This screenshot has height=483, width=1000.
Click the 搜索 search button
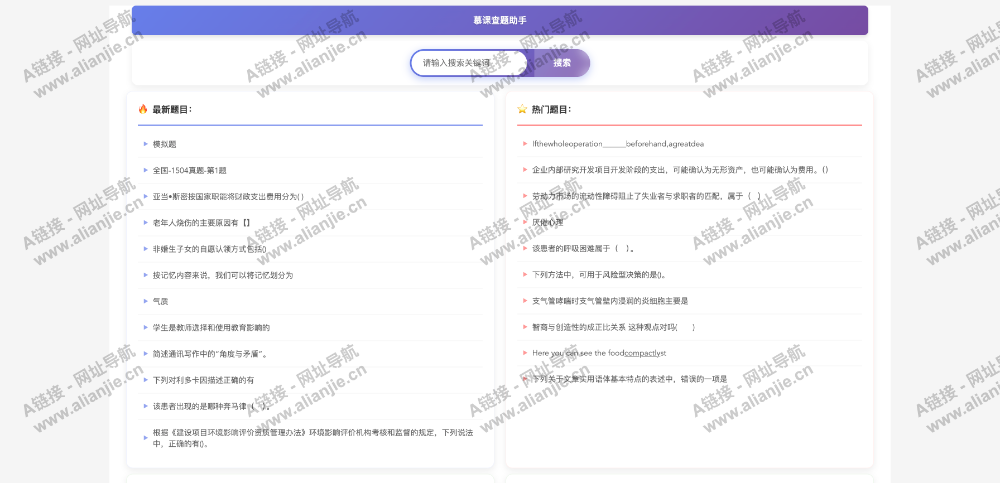[x=562, y=63]
